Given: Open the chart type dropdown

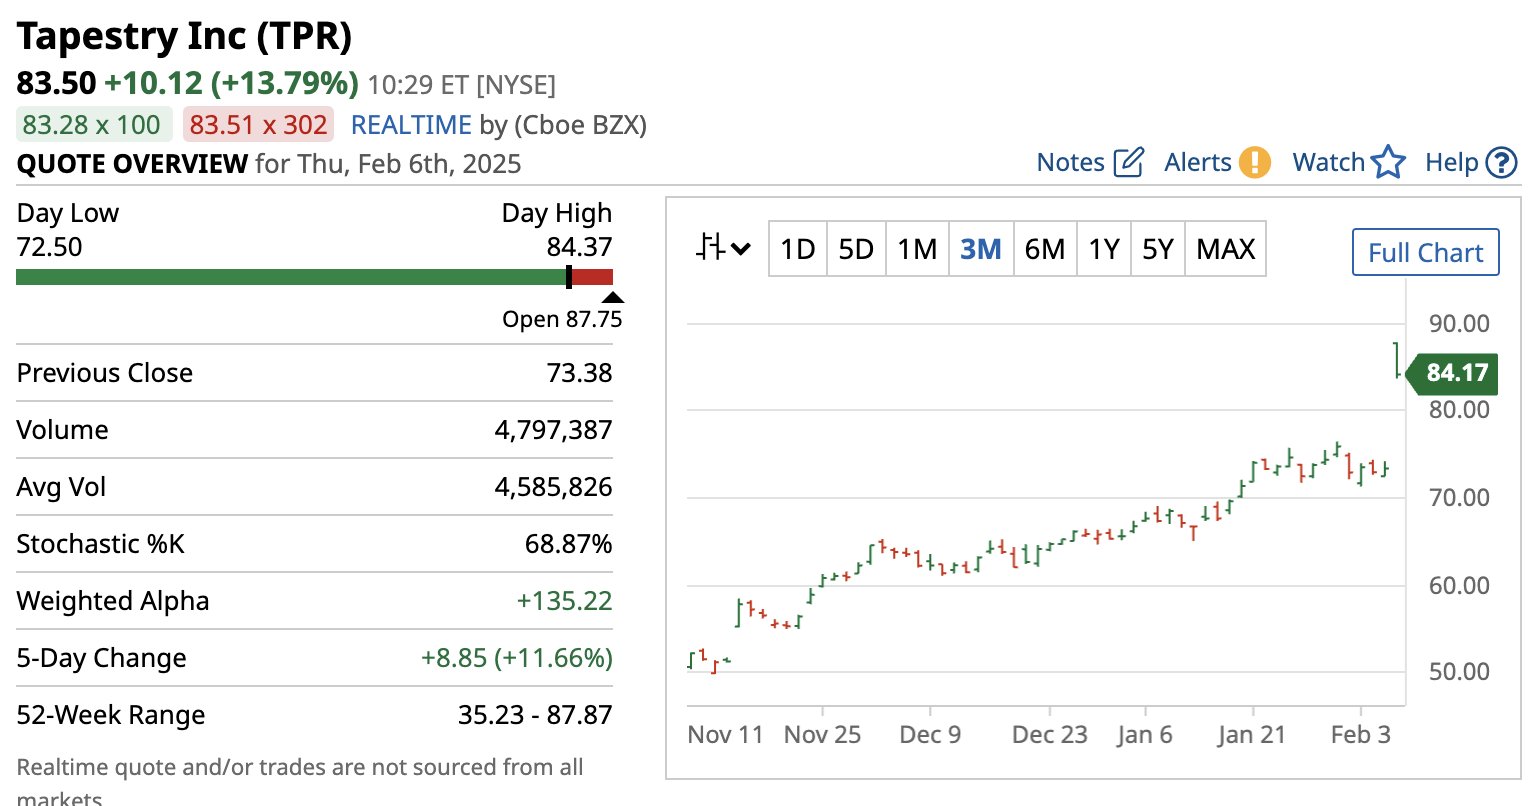Looking at the screenshot, I should pos(722,248).
